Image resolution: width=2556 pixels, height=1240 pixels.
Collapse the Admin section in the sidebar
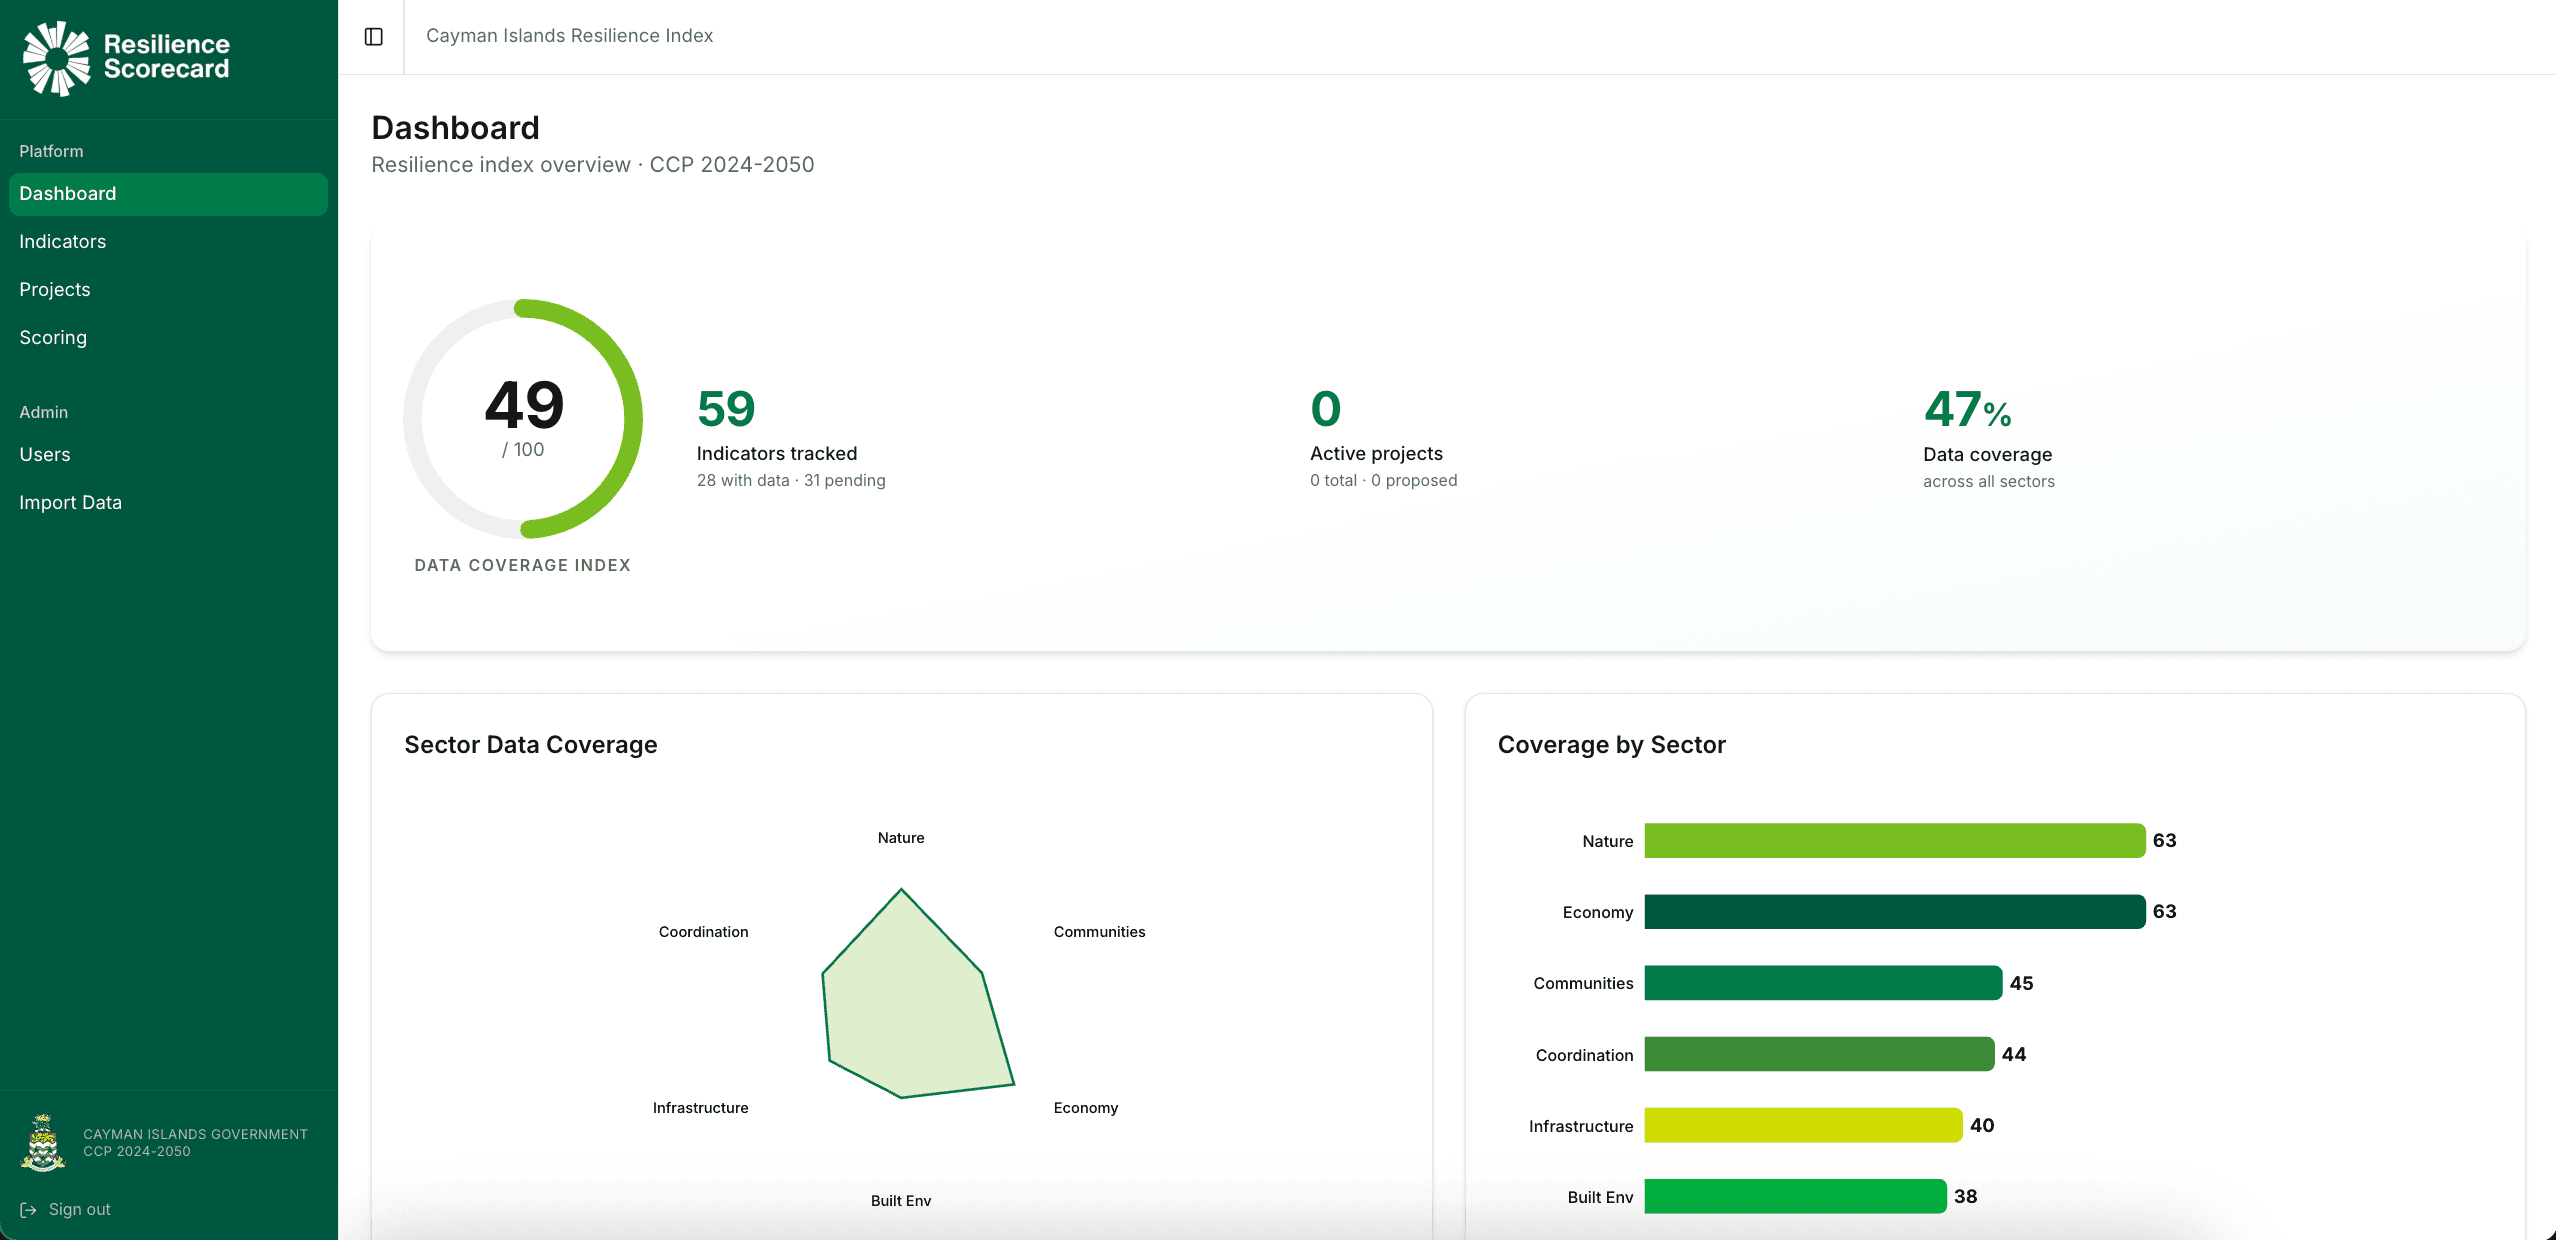click(43, 411)
